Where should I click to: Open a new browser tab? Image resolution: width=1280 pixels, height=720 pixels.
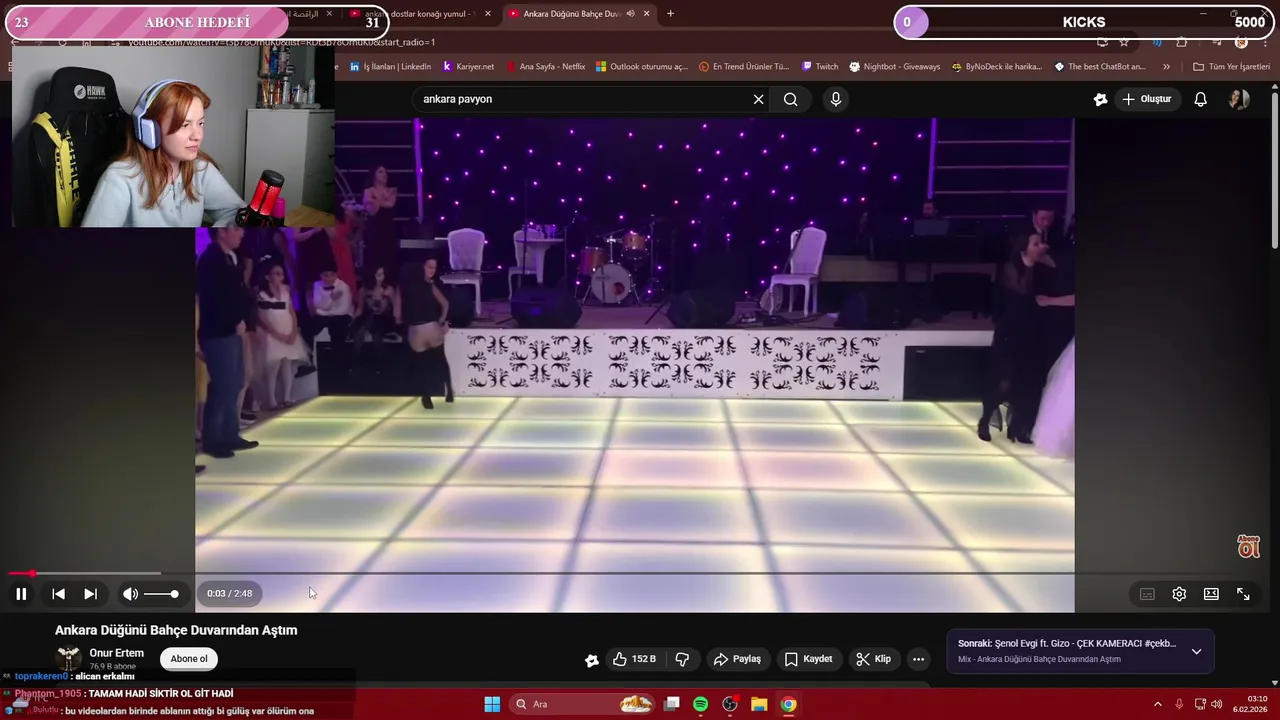tap(670, 14)
